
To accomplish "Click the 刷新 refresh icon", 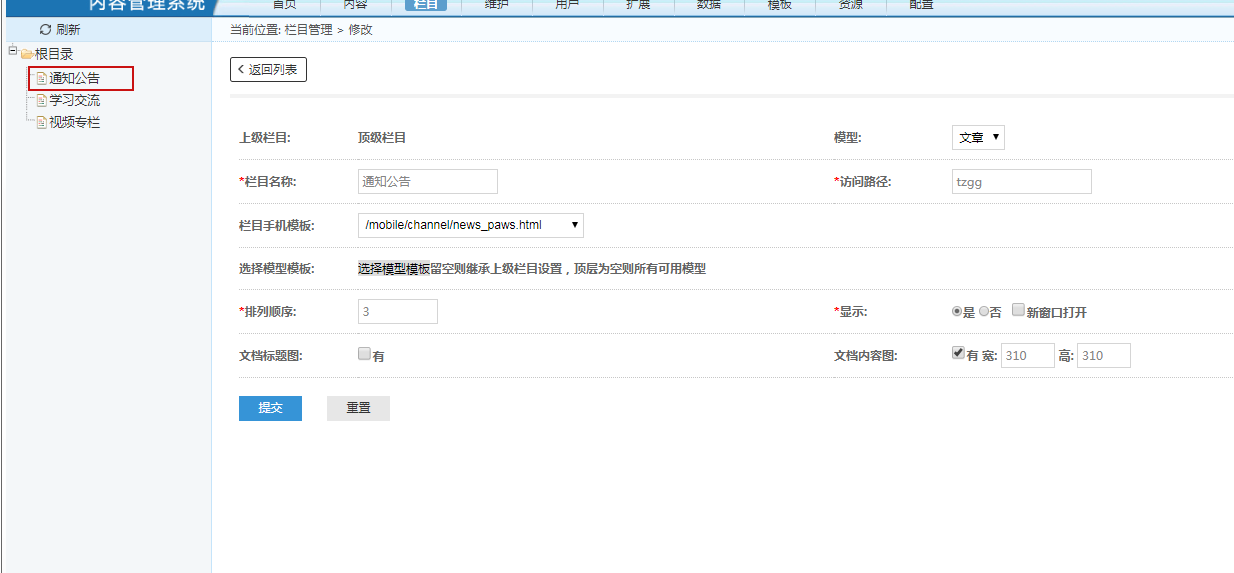I will pyautogui.click(x=45, y=30).
